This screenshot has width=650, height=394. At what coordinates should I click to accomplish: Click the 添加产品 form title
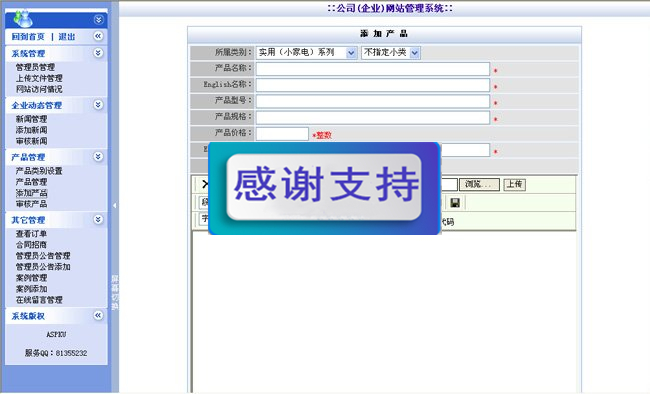click(384, 34)
